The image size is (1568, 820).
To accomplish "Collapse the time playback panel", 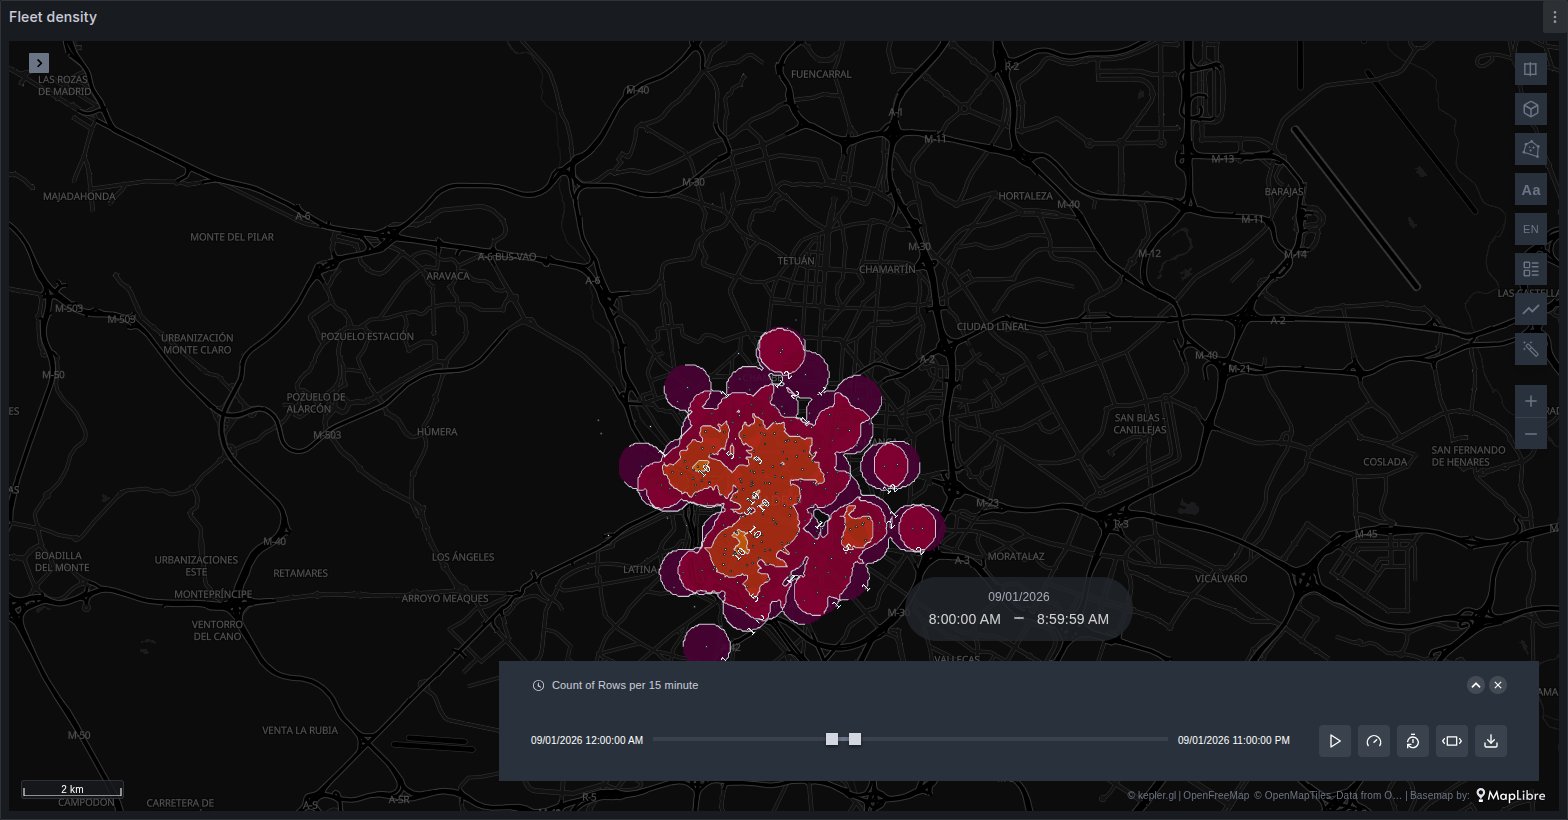I will 1475,685.
